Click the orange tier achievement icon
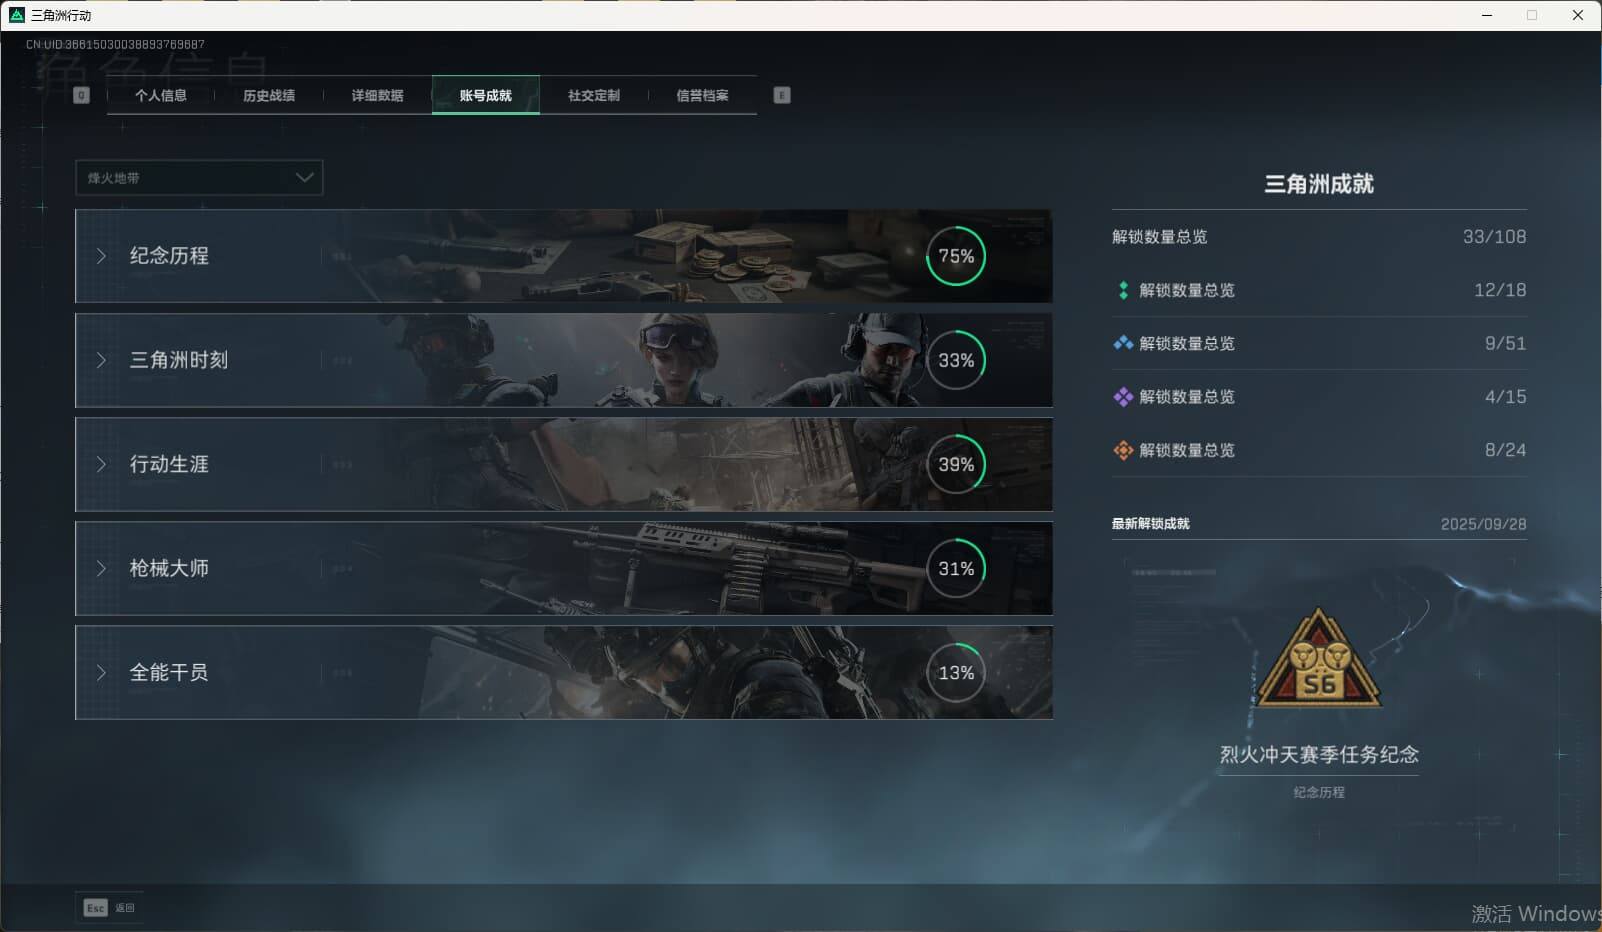Viewport: 1602px width, 932px height. pos(1123,450)
